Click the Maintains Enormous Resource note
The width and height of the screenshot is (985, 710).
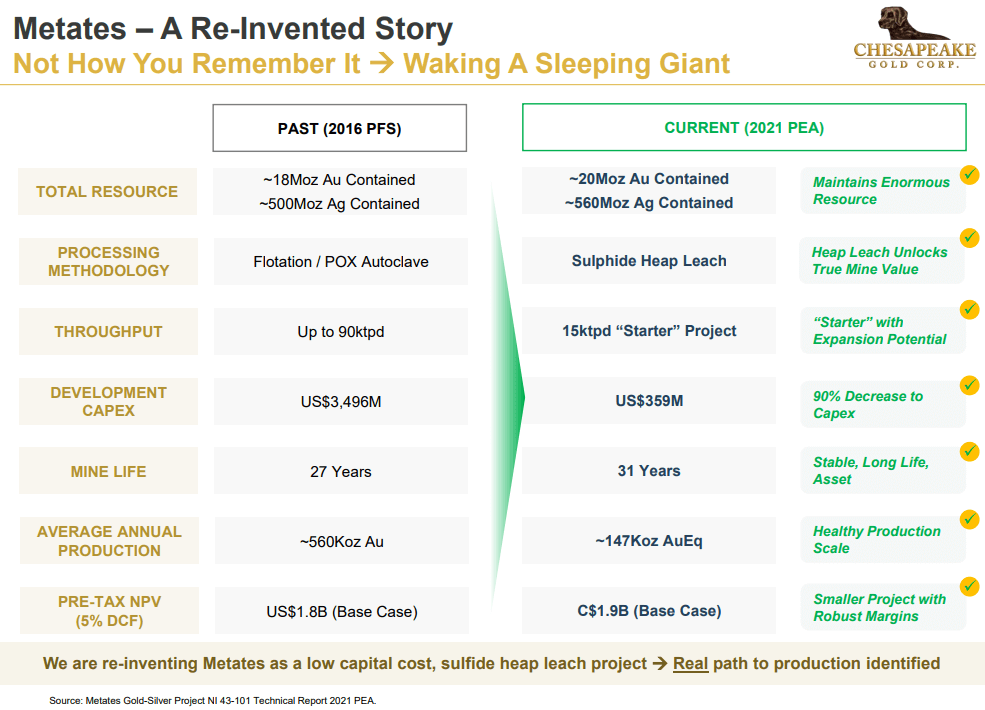click(881, 190)
